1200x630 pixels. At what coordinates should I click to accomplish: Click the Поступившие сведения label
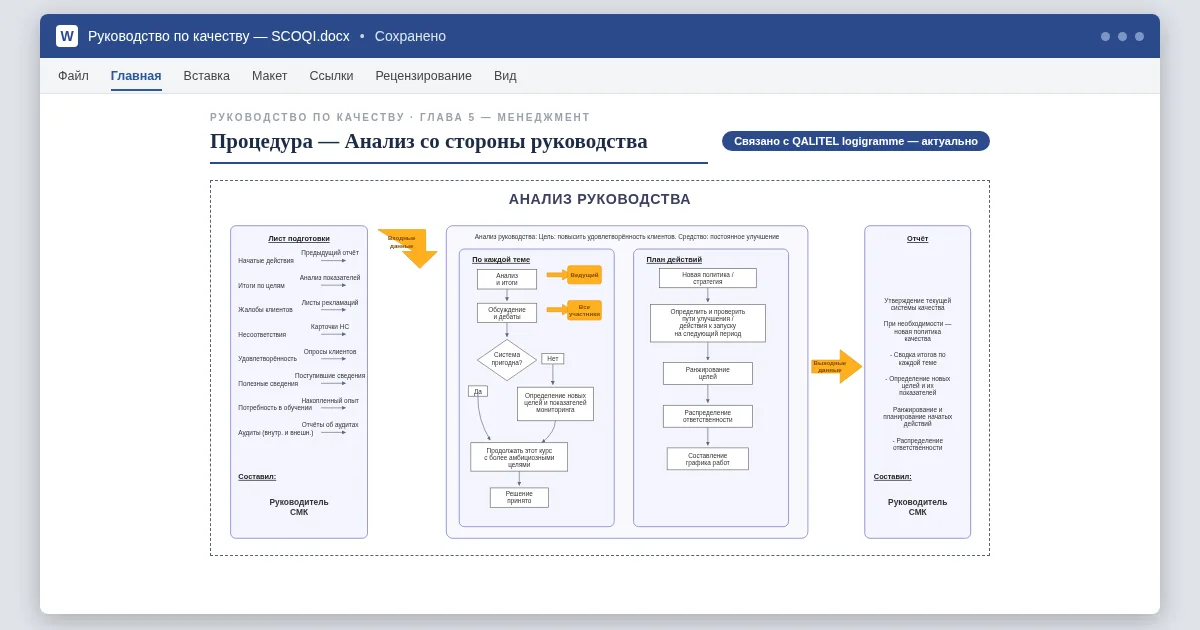click(330, 376)
